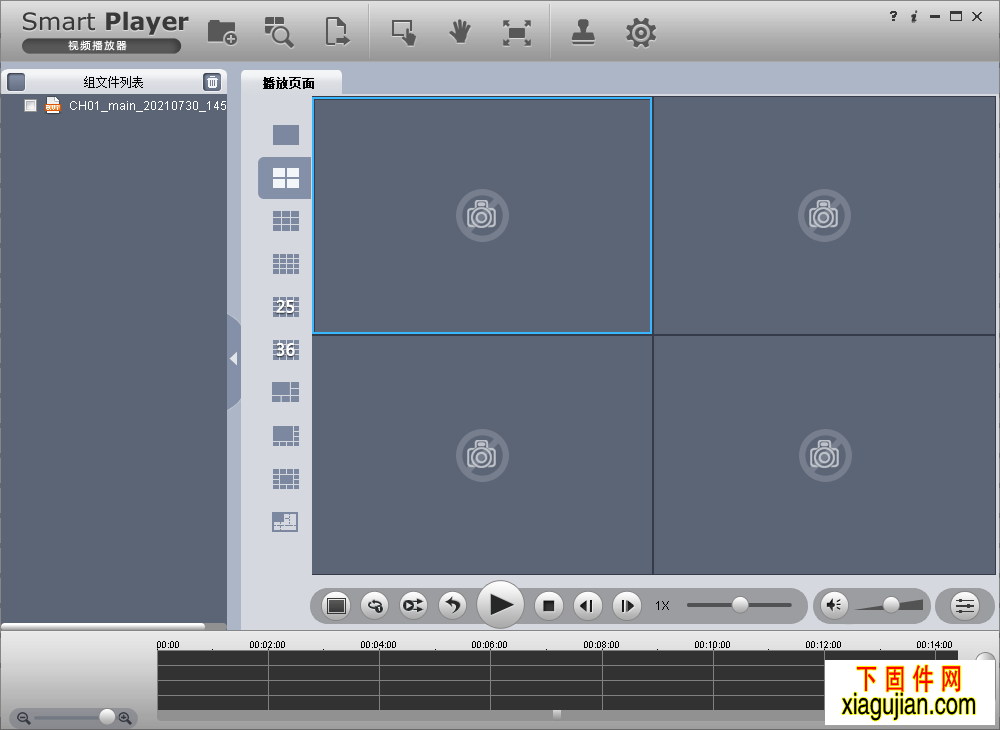Image resolution: width=1000 pixels, height=730 pixels.
Task: Choose the custom split layout icon
Action: tap(285, 522)
